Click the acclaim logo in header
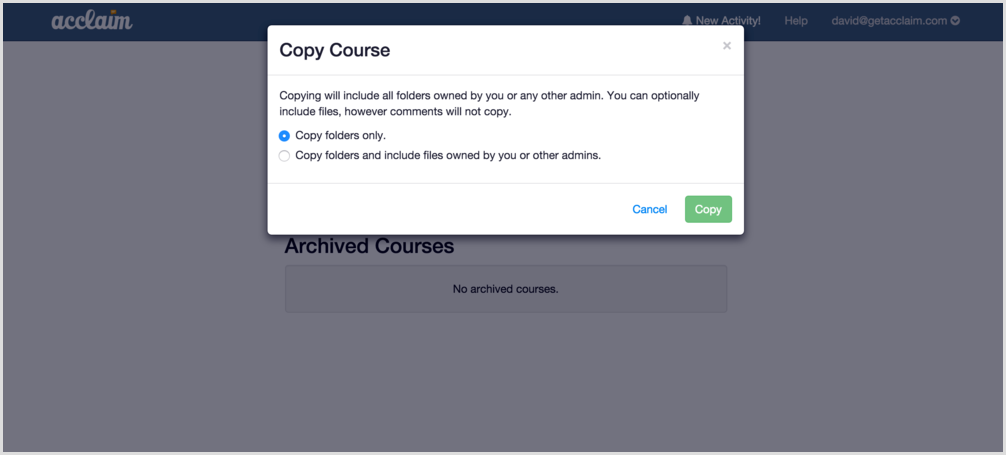 coord(92,21)
